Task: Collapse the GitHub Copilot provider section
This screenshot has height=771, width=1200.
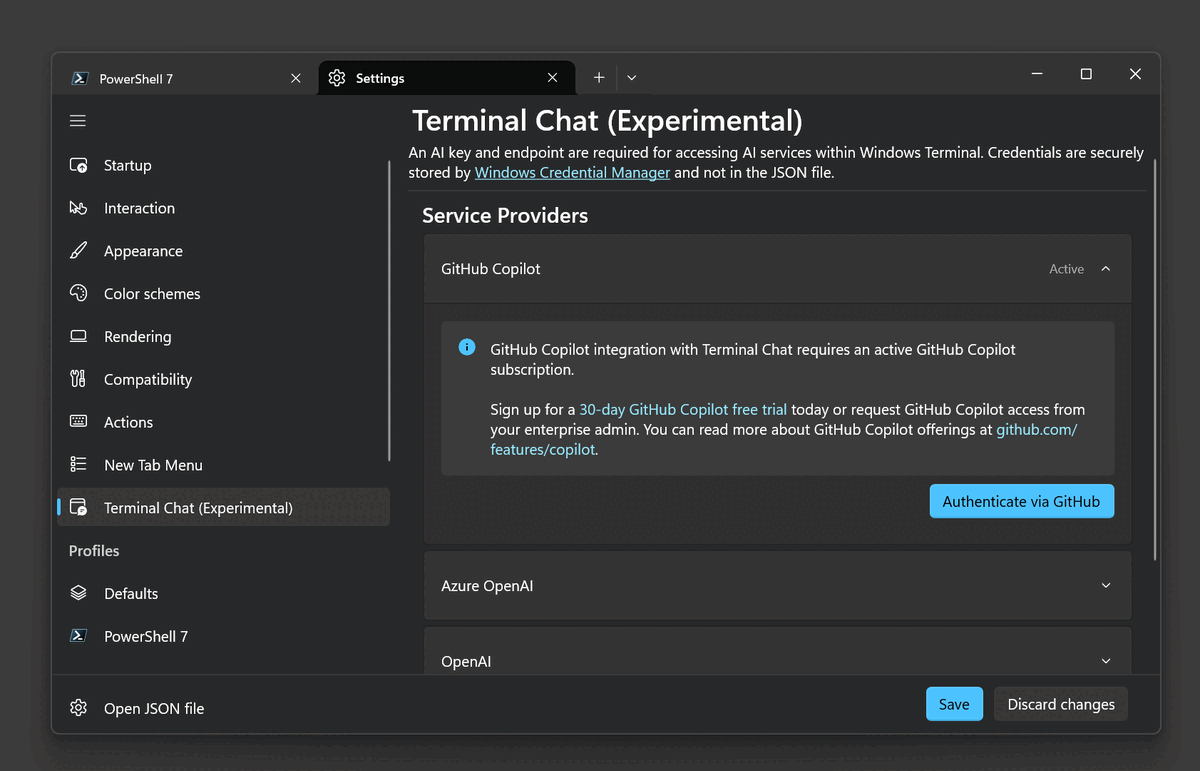Action: click(x=1105, y=269)
